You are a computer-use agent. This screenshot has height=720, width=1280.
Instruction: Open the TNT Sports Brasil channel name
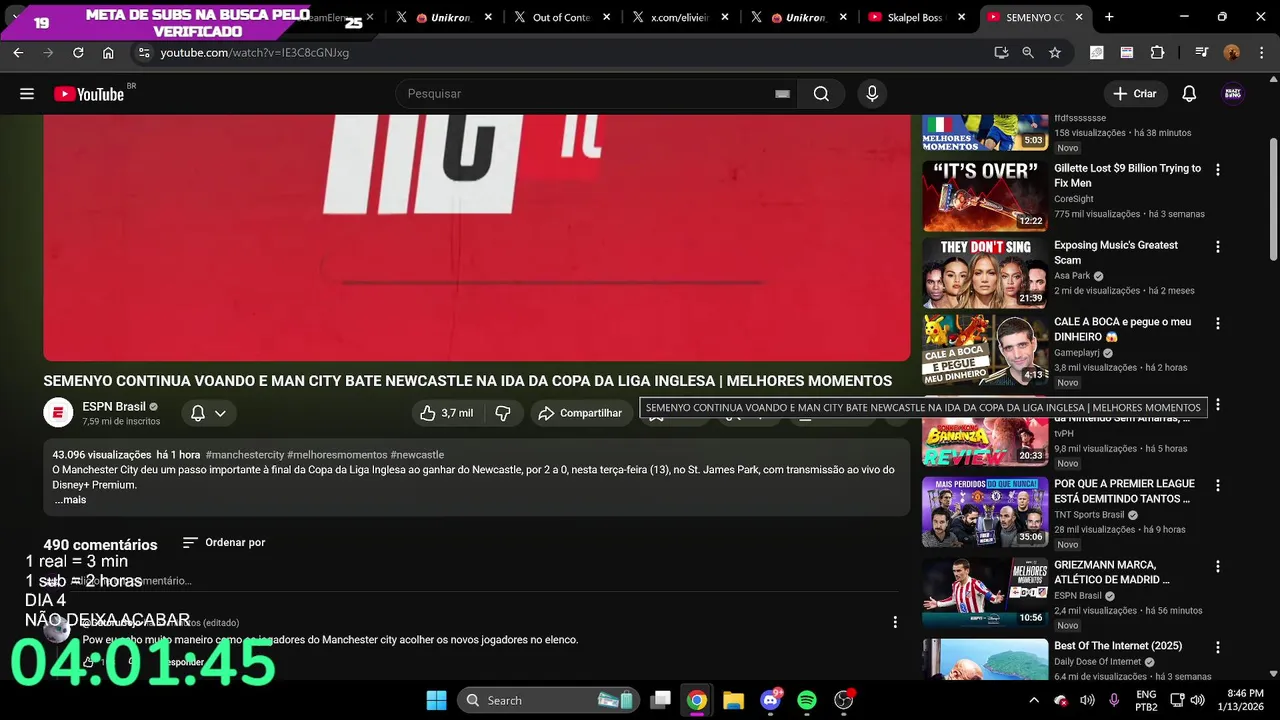pyautogui.click(x=1089, y=515)
